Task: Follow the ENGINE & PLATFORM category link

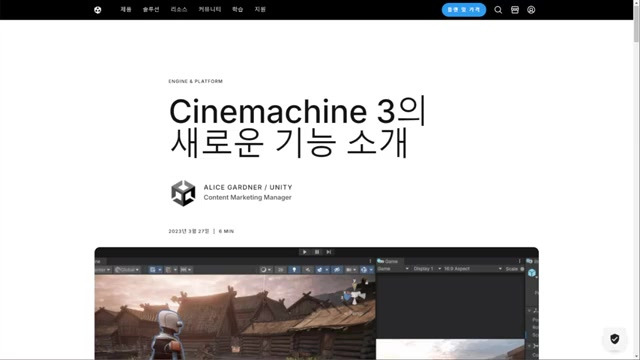Action: pyautogui.click(x=196, y=81)
